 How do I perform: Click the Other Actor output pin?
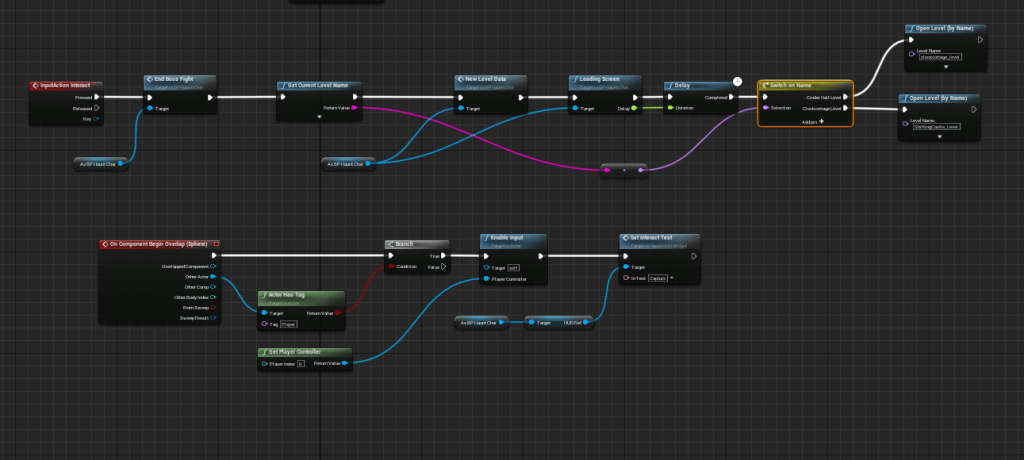[x=217, y=277]
